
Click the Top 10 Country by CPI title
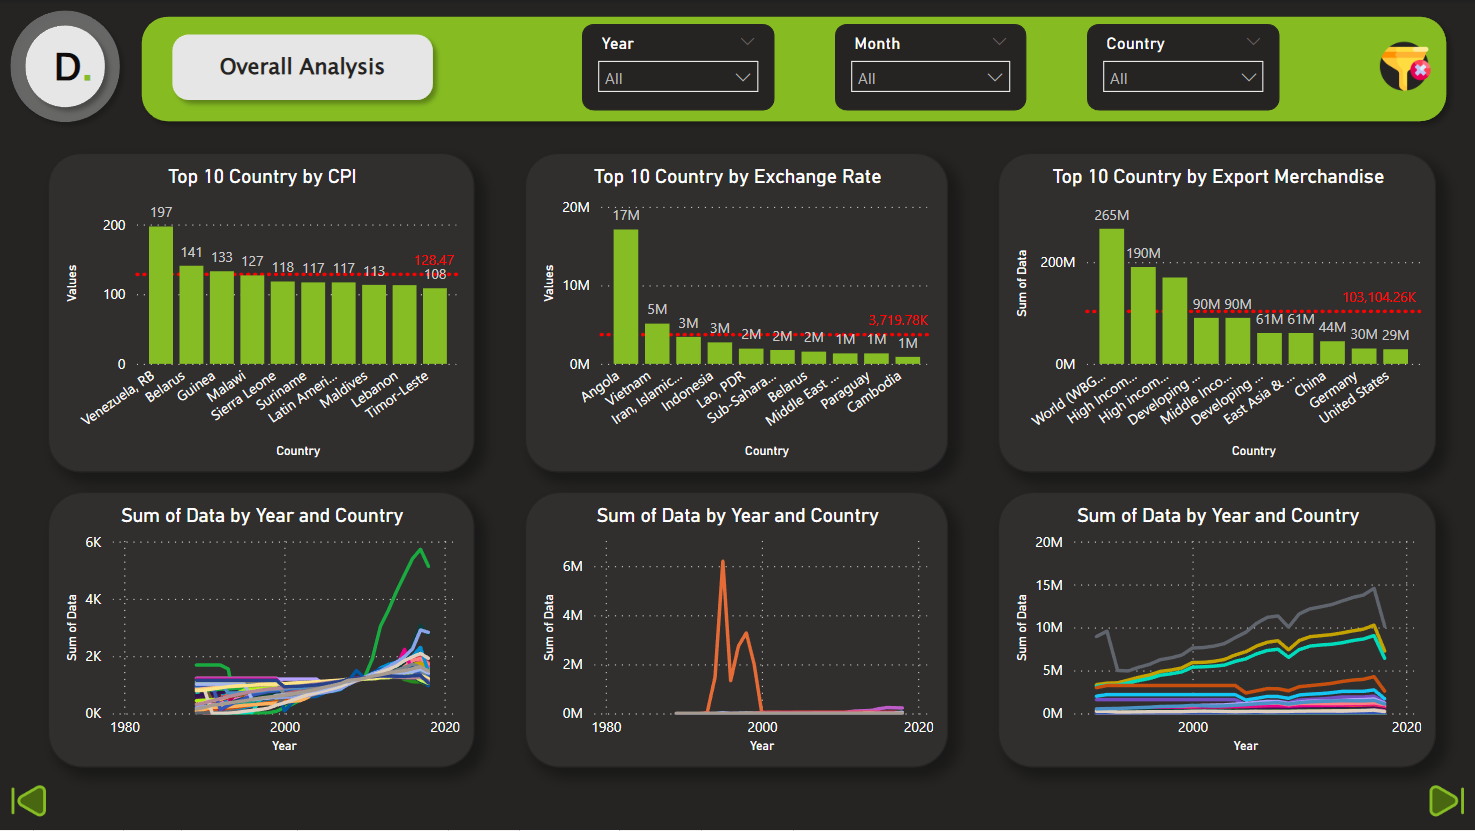[x=262, y=177]
